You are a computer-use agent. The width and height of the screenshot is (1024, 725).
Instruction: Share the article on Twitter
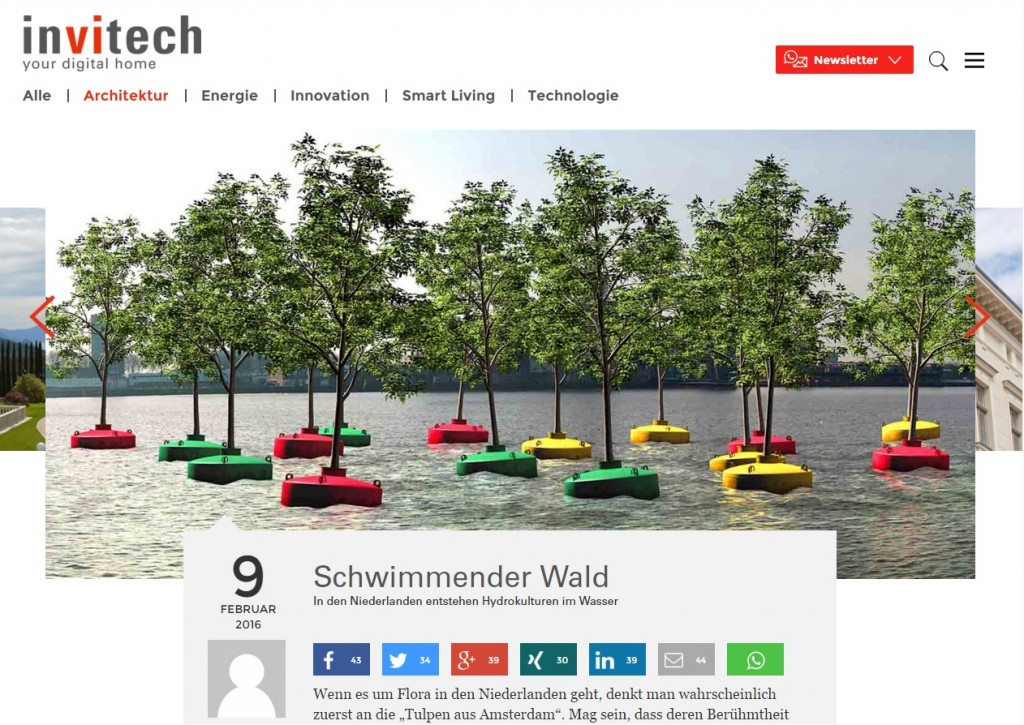410,660
